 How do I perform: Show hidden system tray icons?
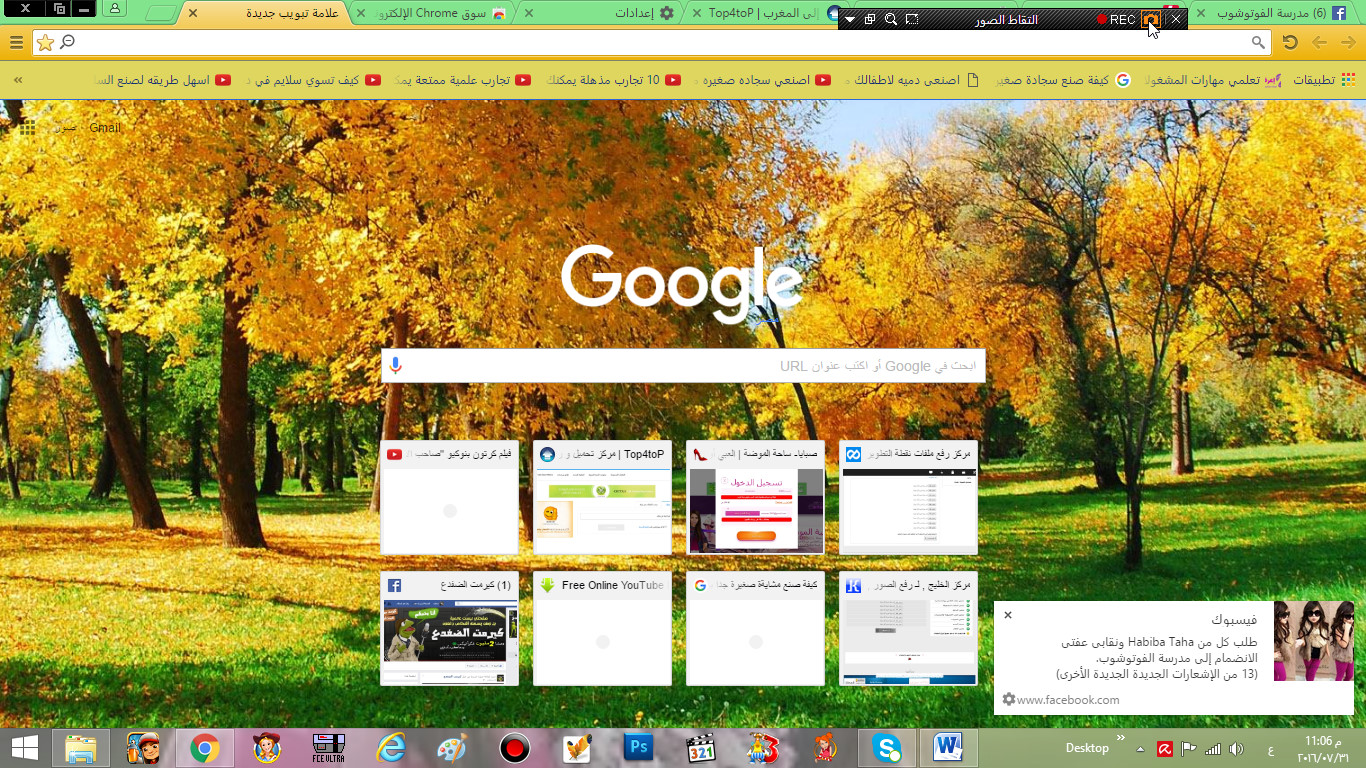tap(1140, 748)
